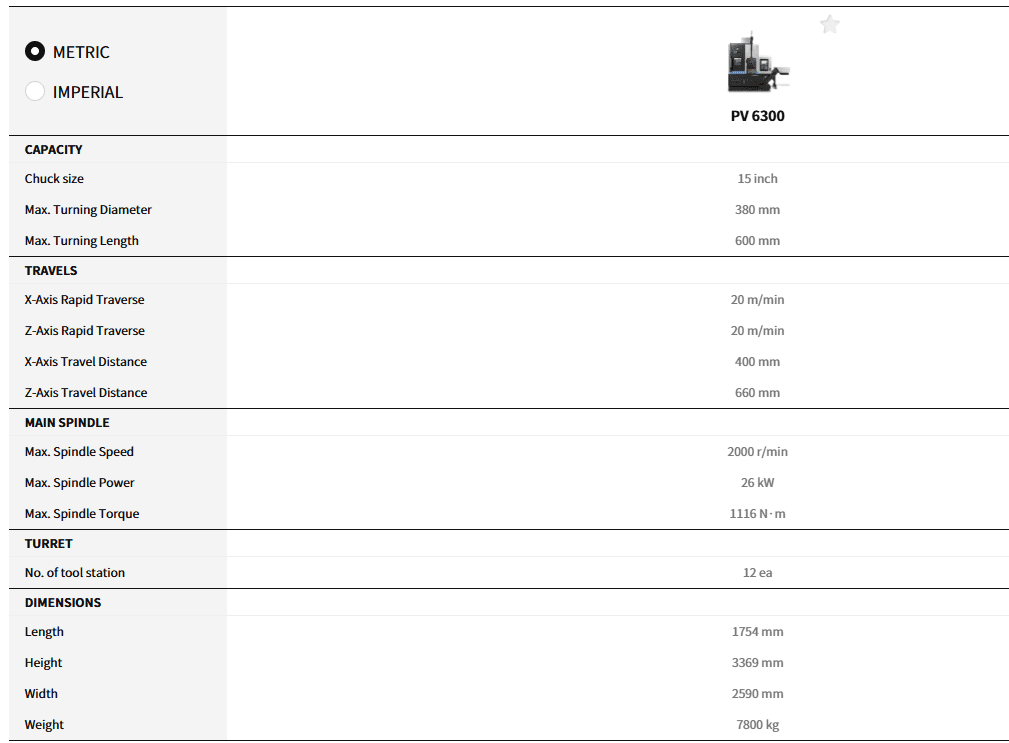Click the DIMENSIONS section header
The height and width of the screenshot is (743, 1009).
(63, 602)
